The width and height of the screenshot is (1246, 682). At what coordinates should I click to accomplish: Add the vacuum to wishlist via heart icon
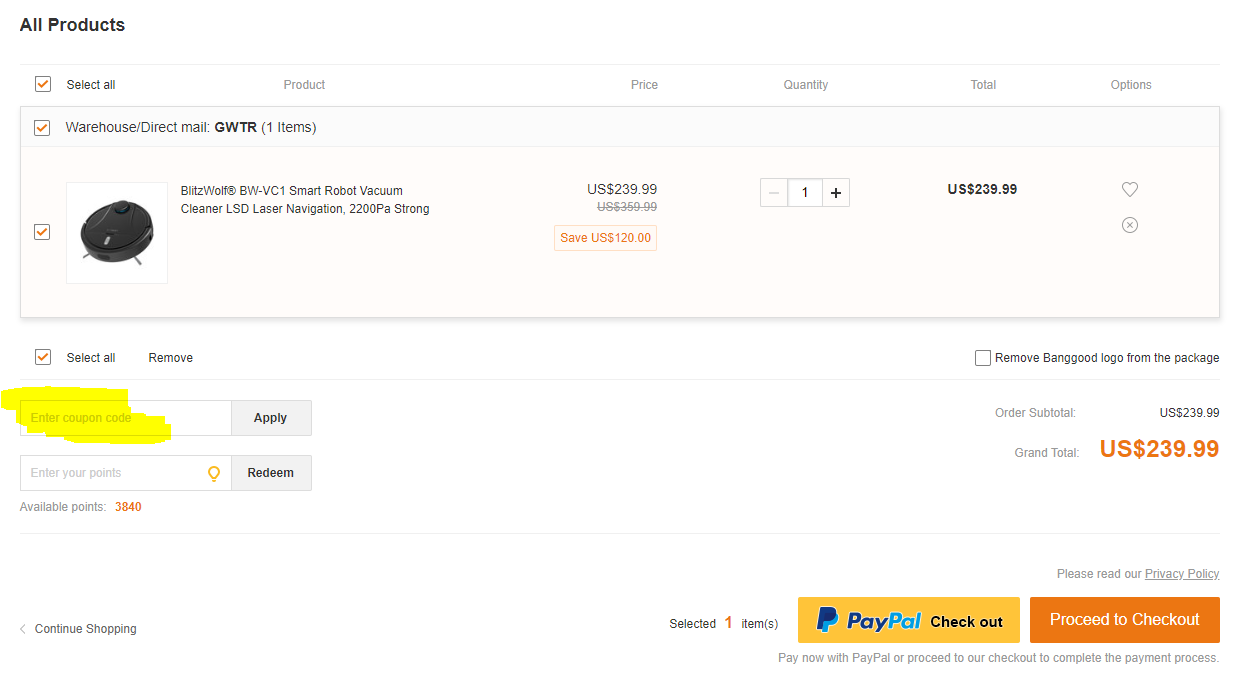(1130, 189)
